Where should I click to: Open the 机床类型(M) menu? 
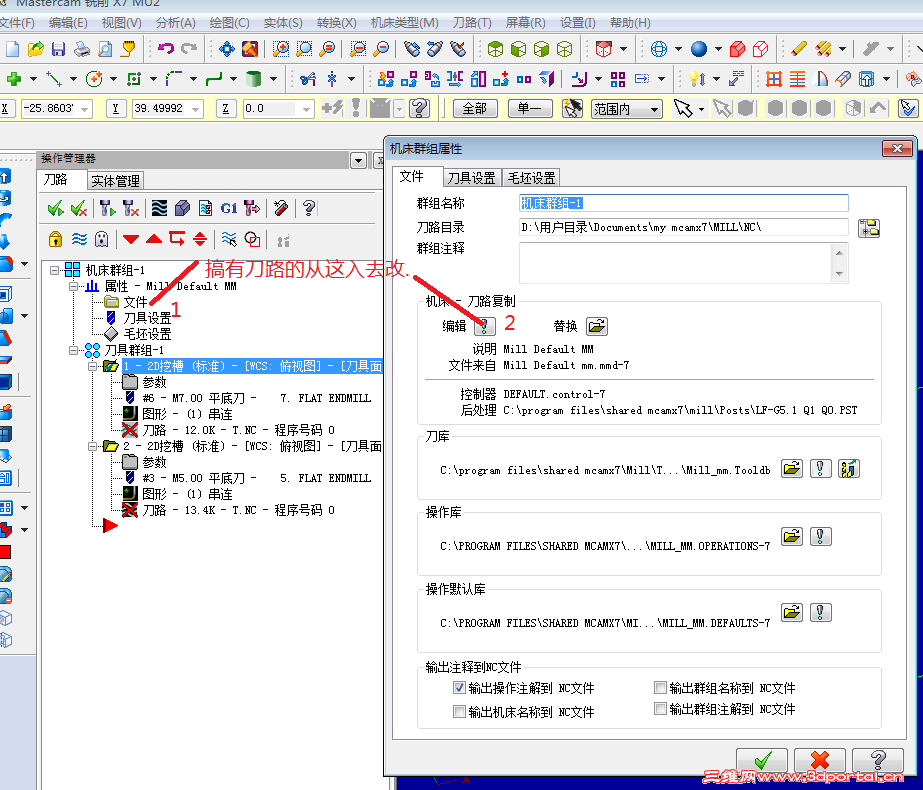(x=404, y=23)
